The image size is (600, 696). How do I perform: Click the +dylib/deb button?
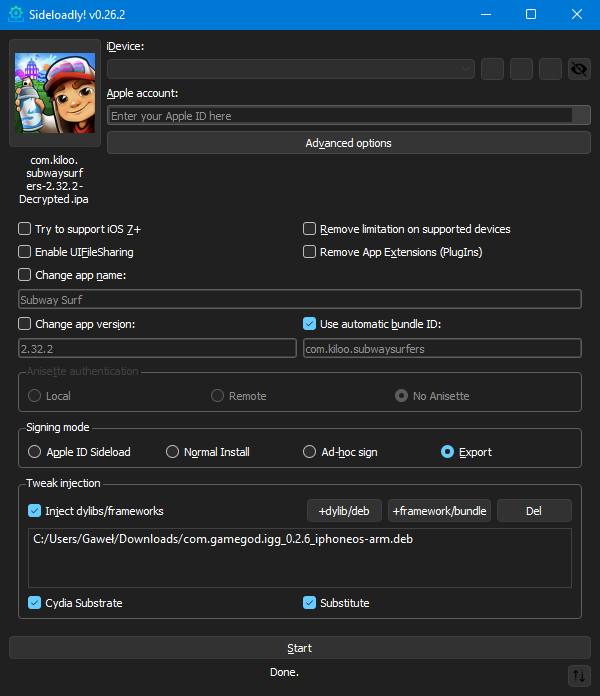(344, 511)
